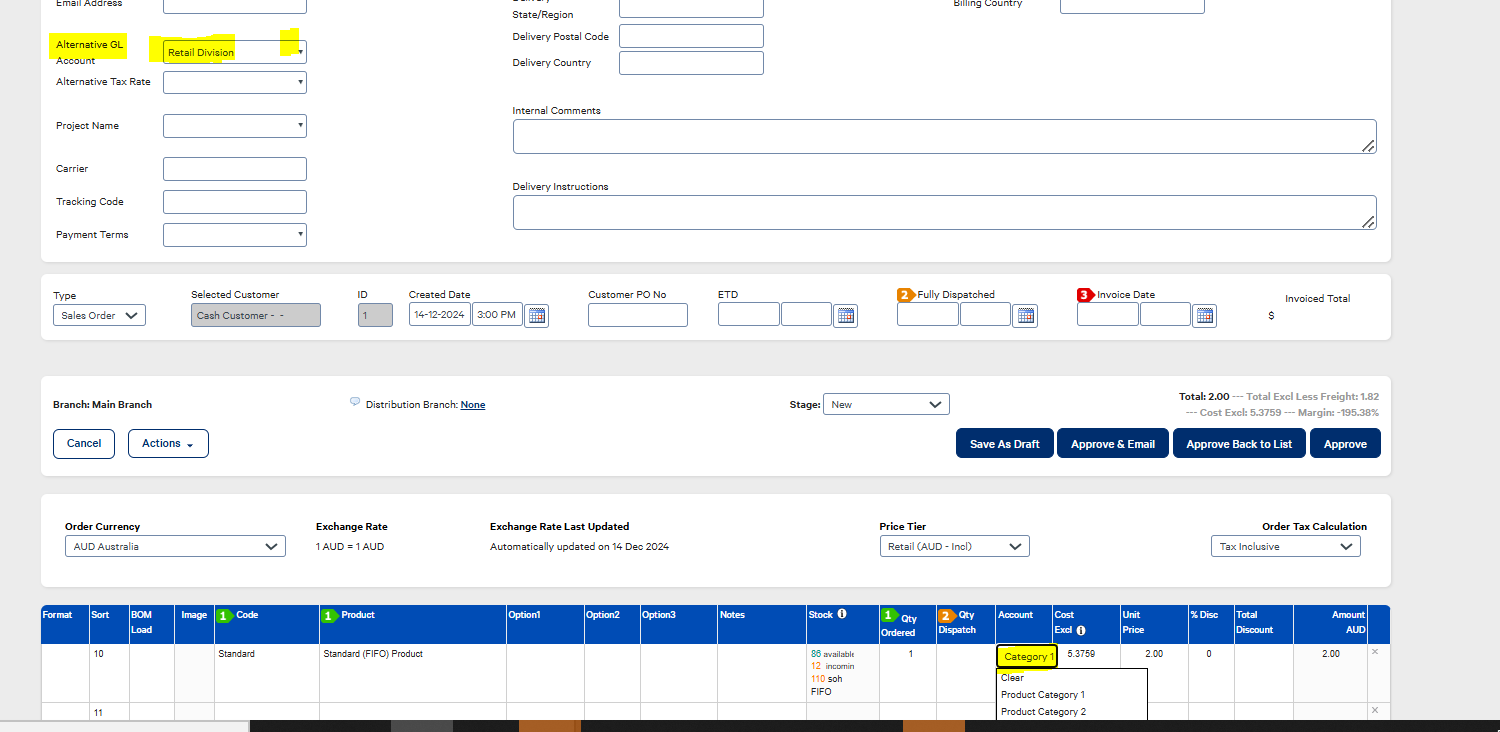The width and height of the screenshot is (1500, 732).
Task: Open the Payment Terms dropdown
Action: pos(234,234)
